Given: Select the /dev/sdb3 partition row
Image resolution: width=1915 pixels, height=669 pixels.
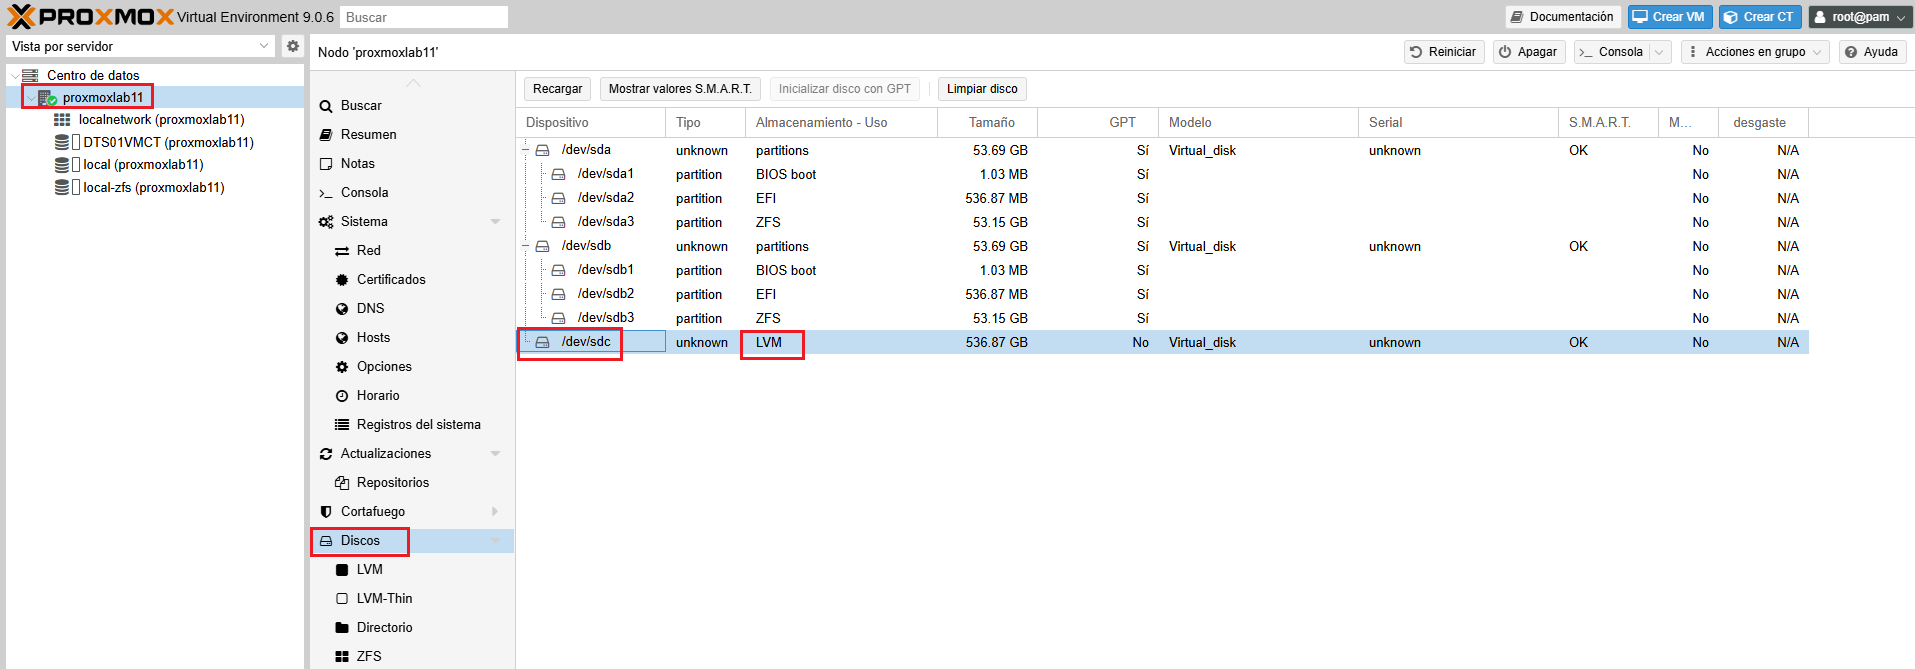Looking at the screenshot, I should (1162, 318).
